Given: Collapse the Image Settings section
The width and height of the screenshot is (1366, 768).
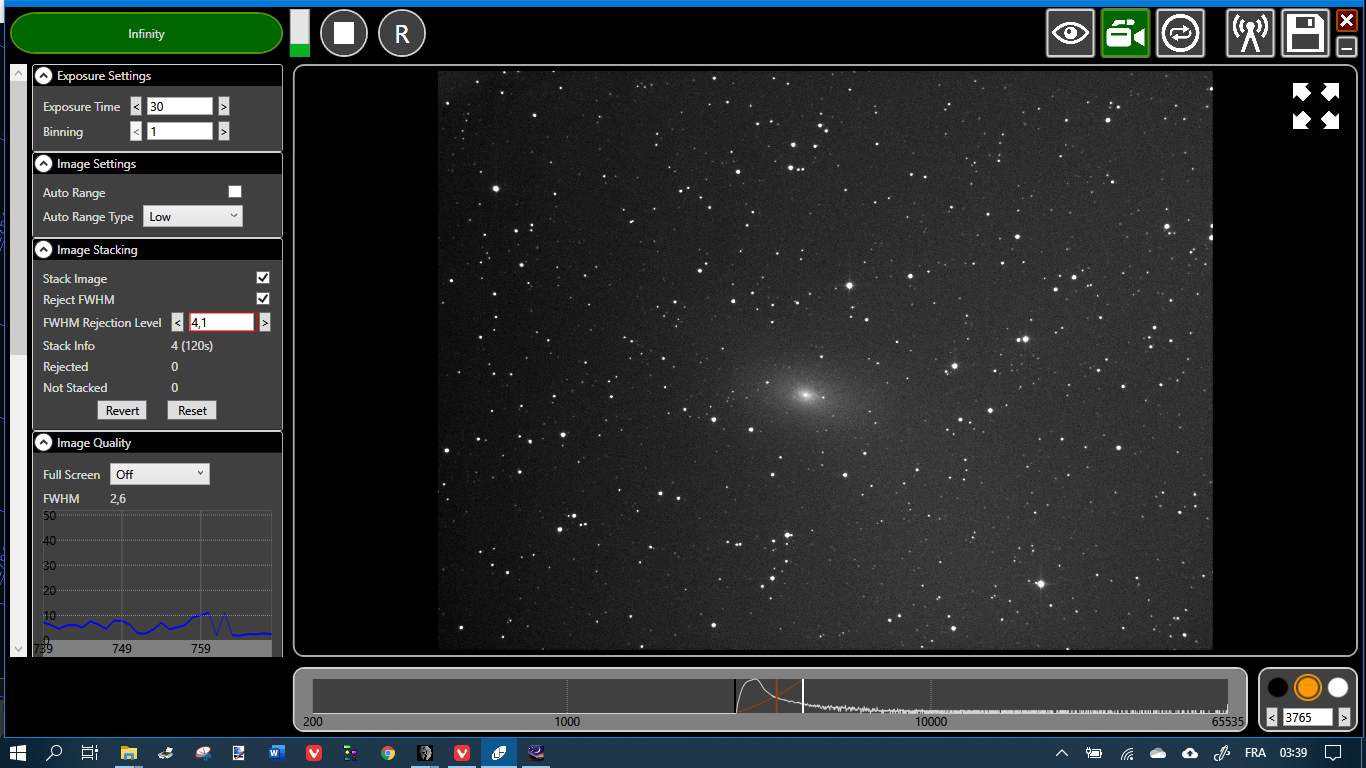Looking at the screenshot, I should (x=44, y=164).
